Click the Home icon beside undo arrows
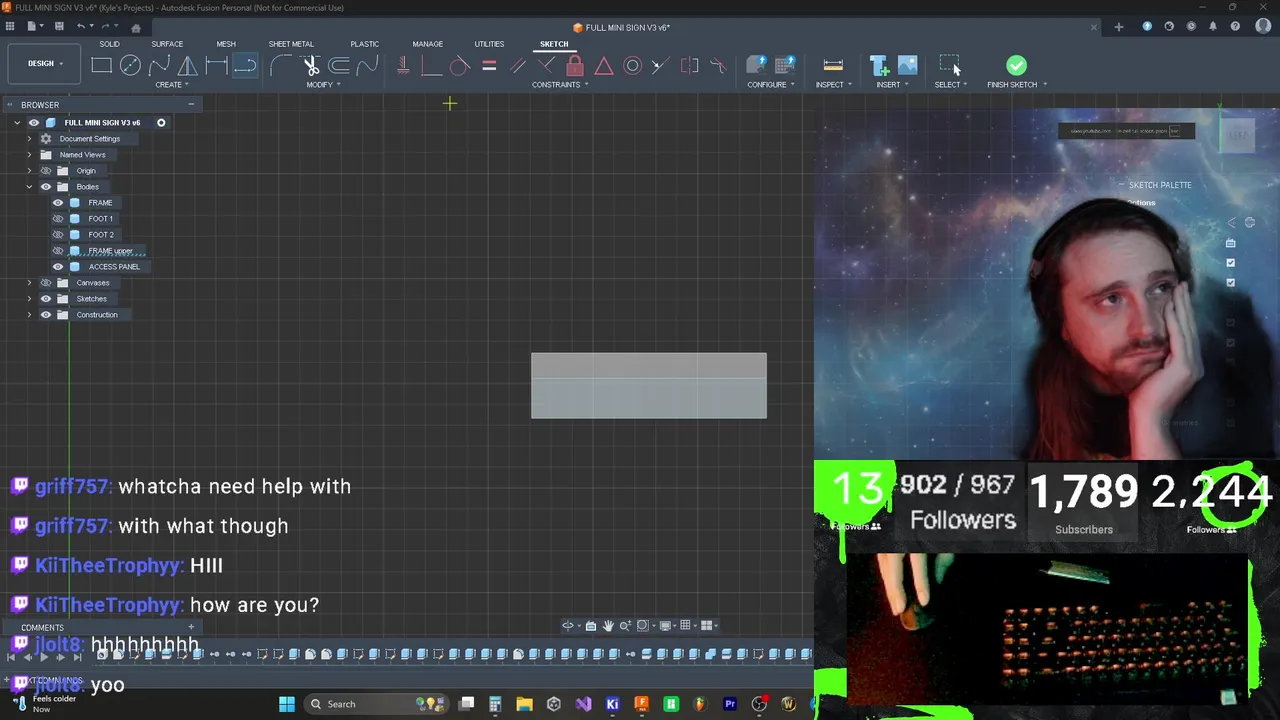Screen dimensions: 1280x720 [x=136, y=27]
